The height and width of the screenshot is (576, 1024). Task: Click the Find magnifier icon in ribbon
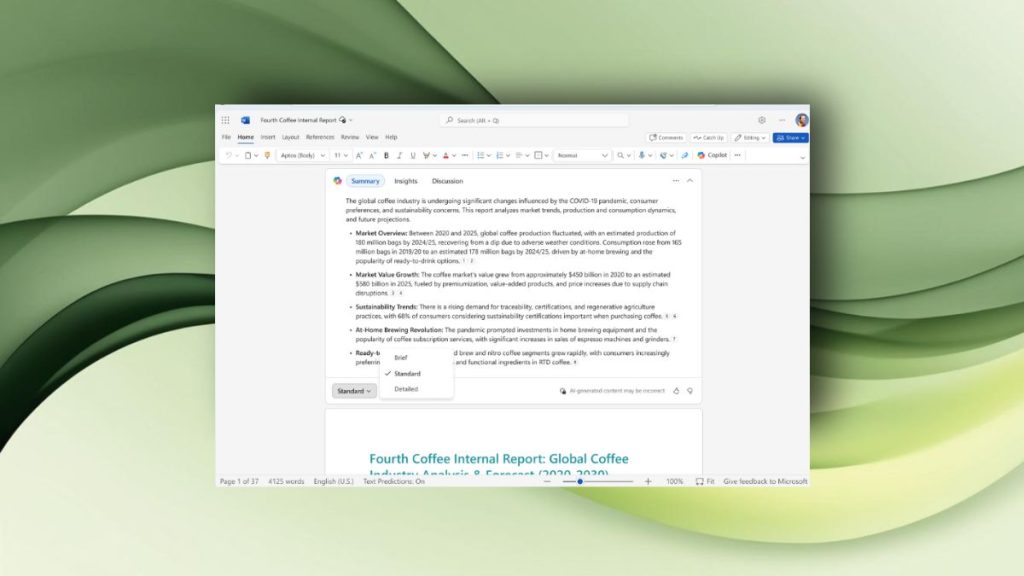point(620,155)
